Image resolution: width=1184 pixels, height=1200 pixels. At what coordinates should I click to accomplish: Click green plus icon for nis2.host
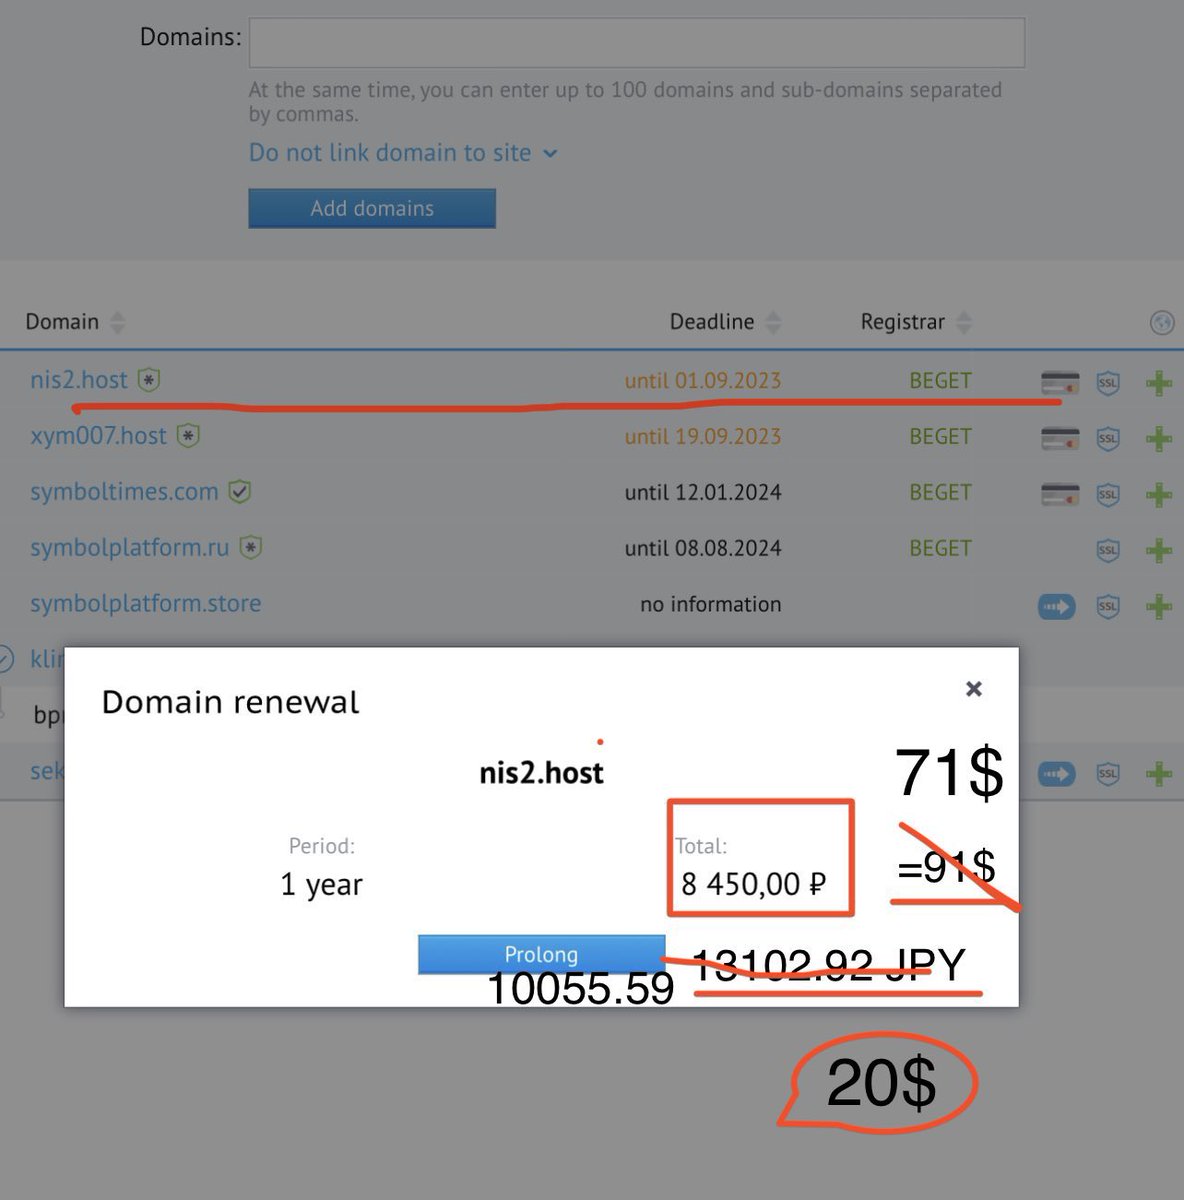point(1159,383)
